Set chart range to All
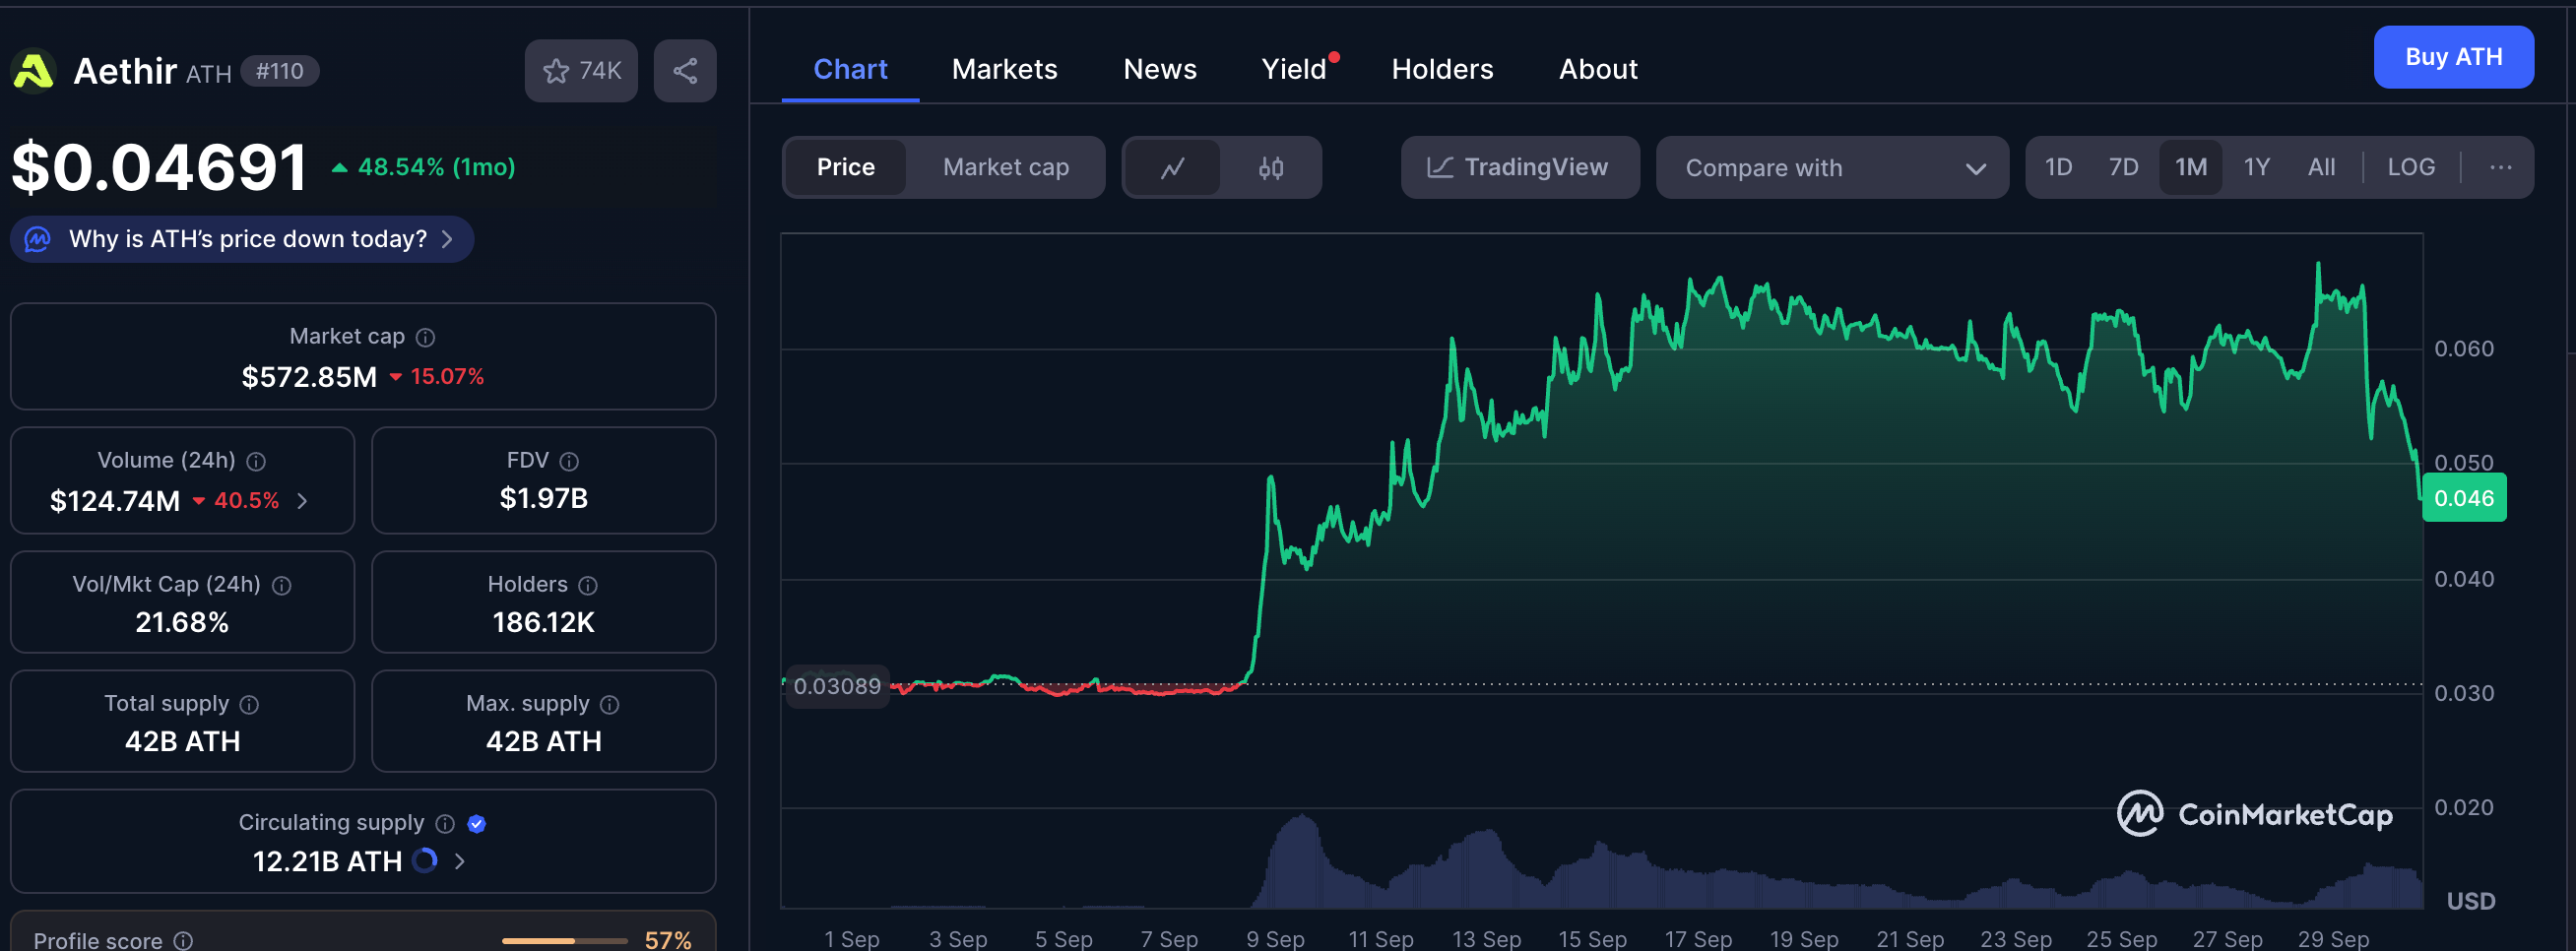2576x951 pixels. pyautogui.click(x=2321, y=167)
